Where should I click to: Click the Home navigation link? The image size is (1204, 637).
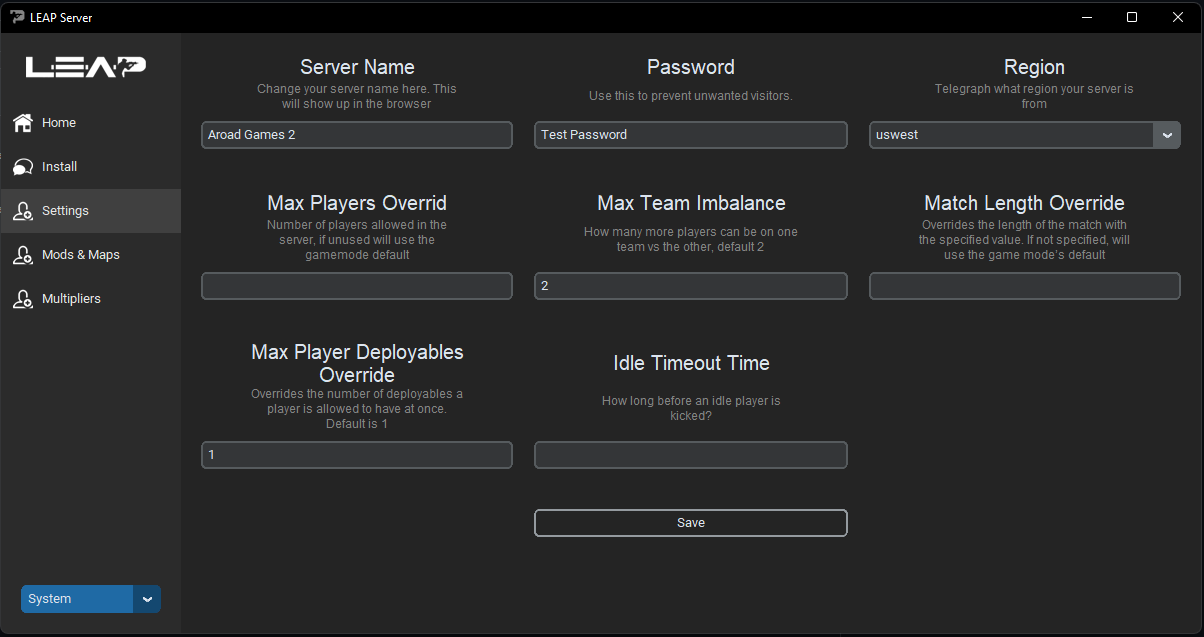tap(58, 122)
